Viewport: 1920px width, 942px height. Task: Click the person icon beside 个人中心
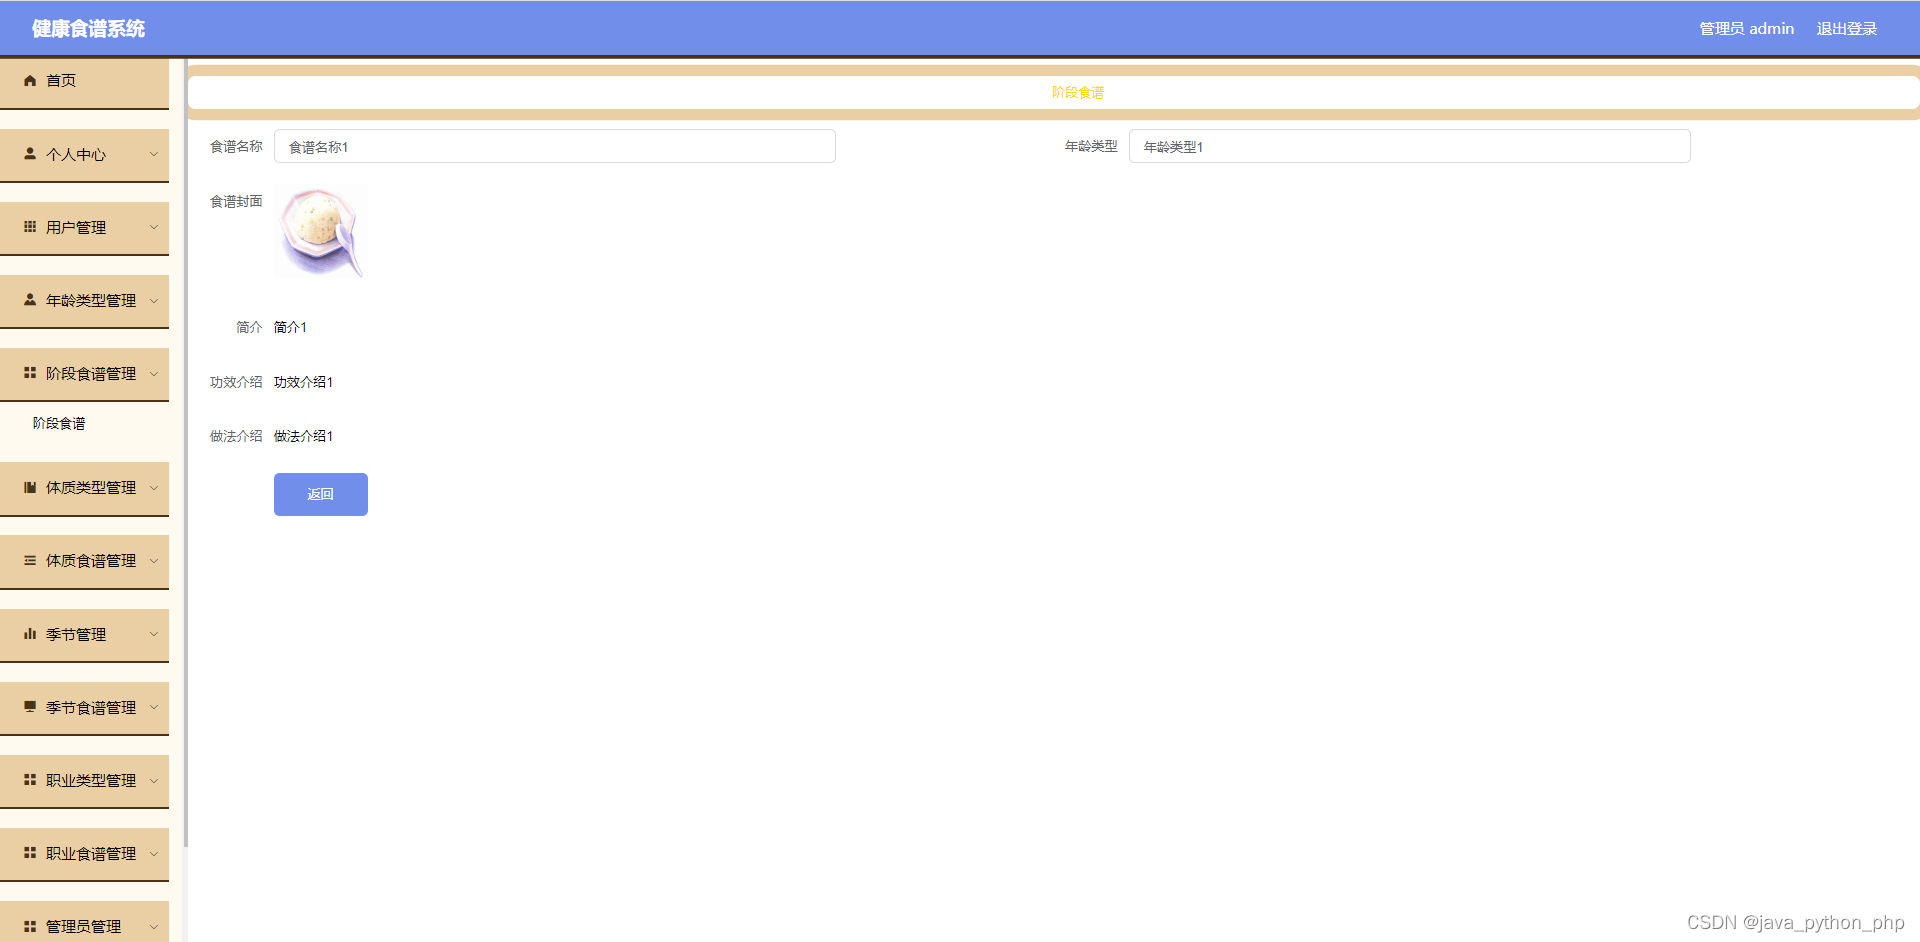[x=30, y=154]
